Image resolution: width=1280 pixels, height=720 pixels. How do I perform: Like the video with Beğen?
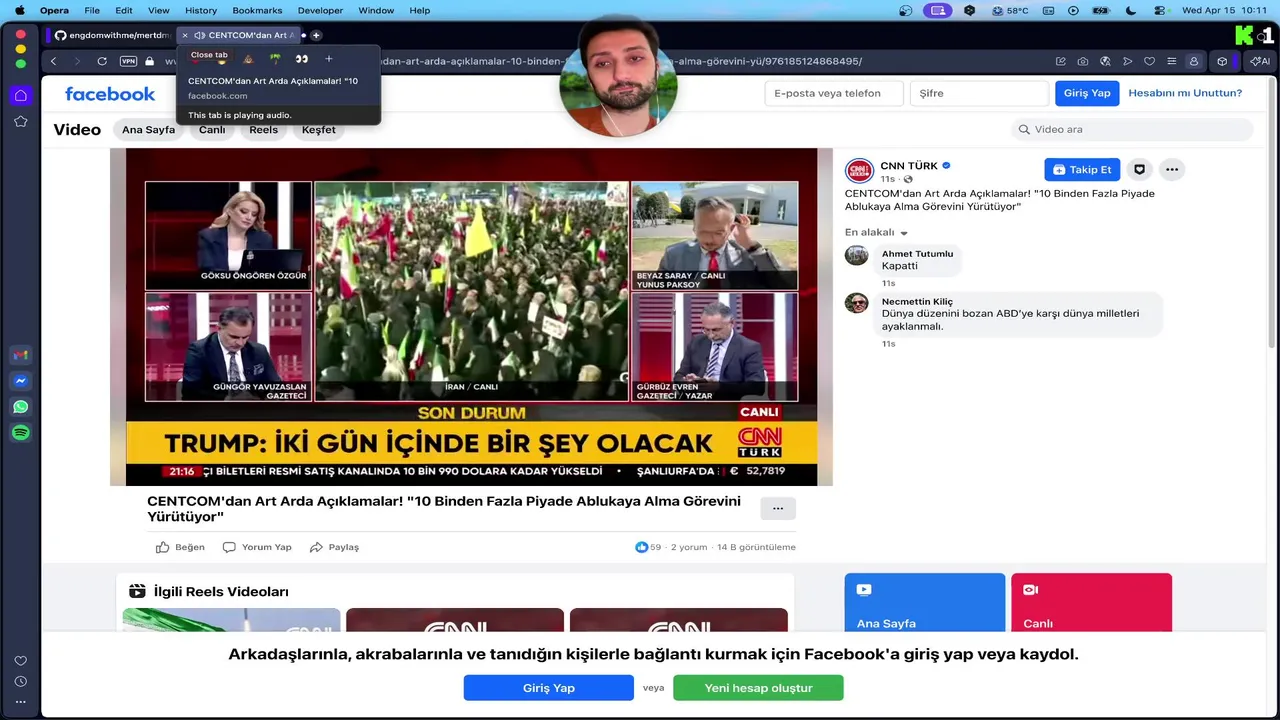coord(180,547)
